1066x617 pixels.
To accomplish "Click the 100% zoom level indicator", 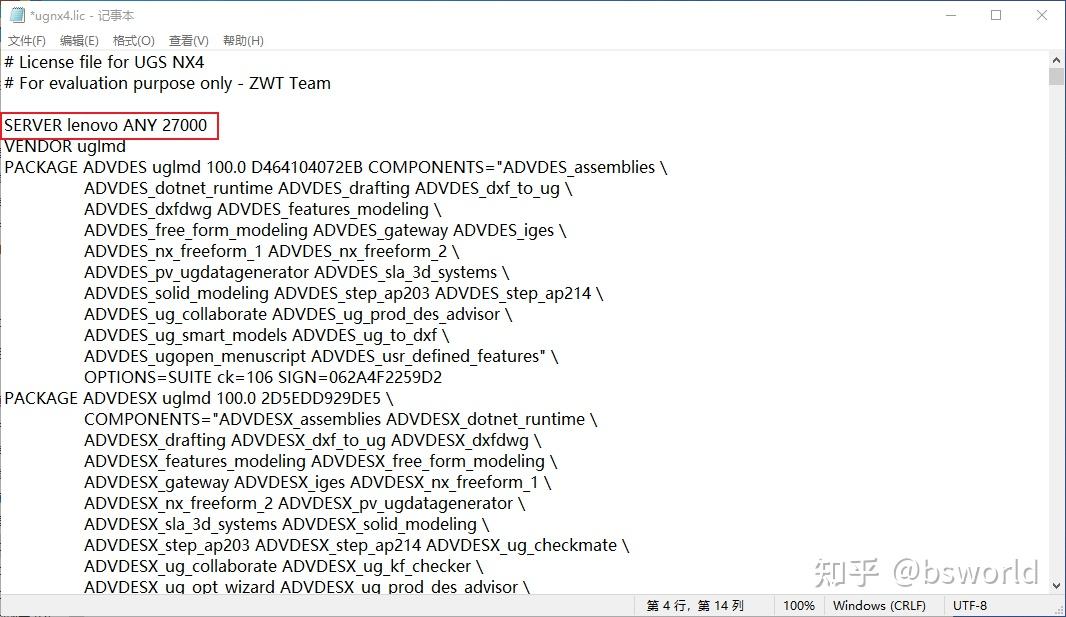I will (799, 605).
